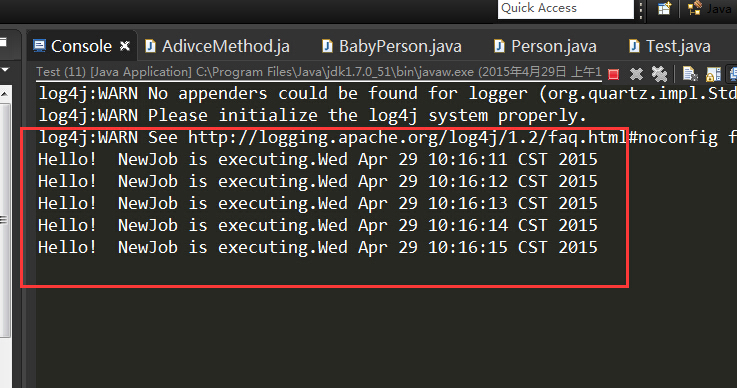Switch to the Java perspective
The width and height of the screenshot is (737, 388).
711,8
